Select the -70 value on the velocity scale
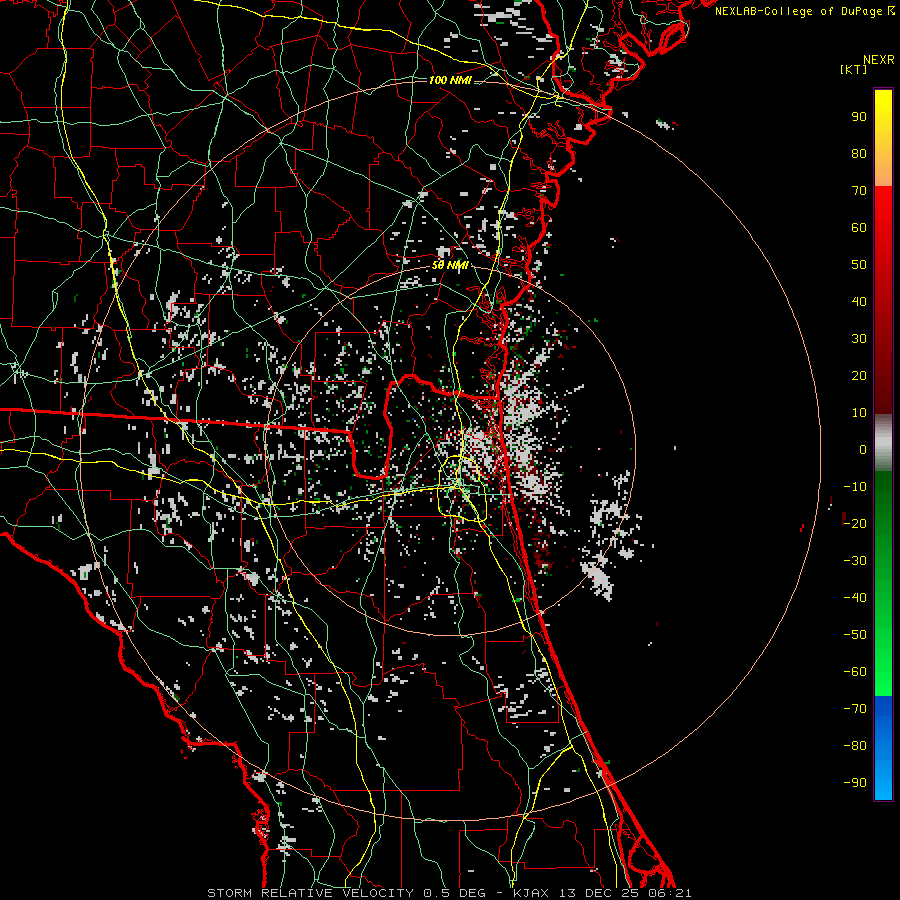 (x=855, y=709)
